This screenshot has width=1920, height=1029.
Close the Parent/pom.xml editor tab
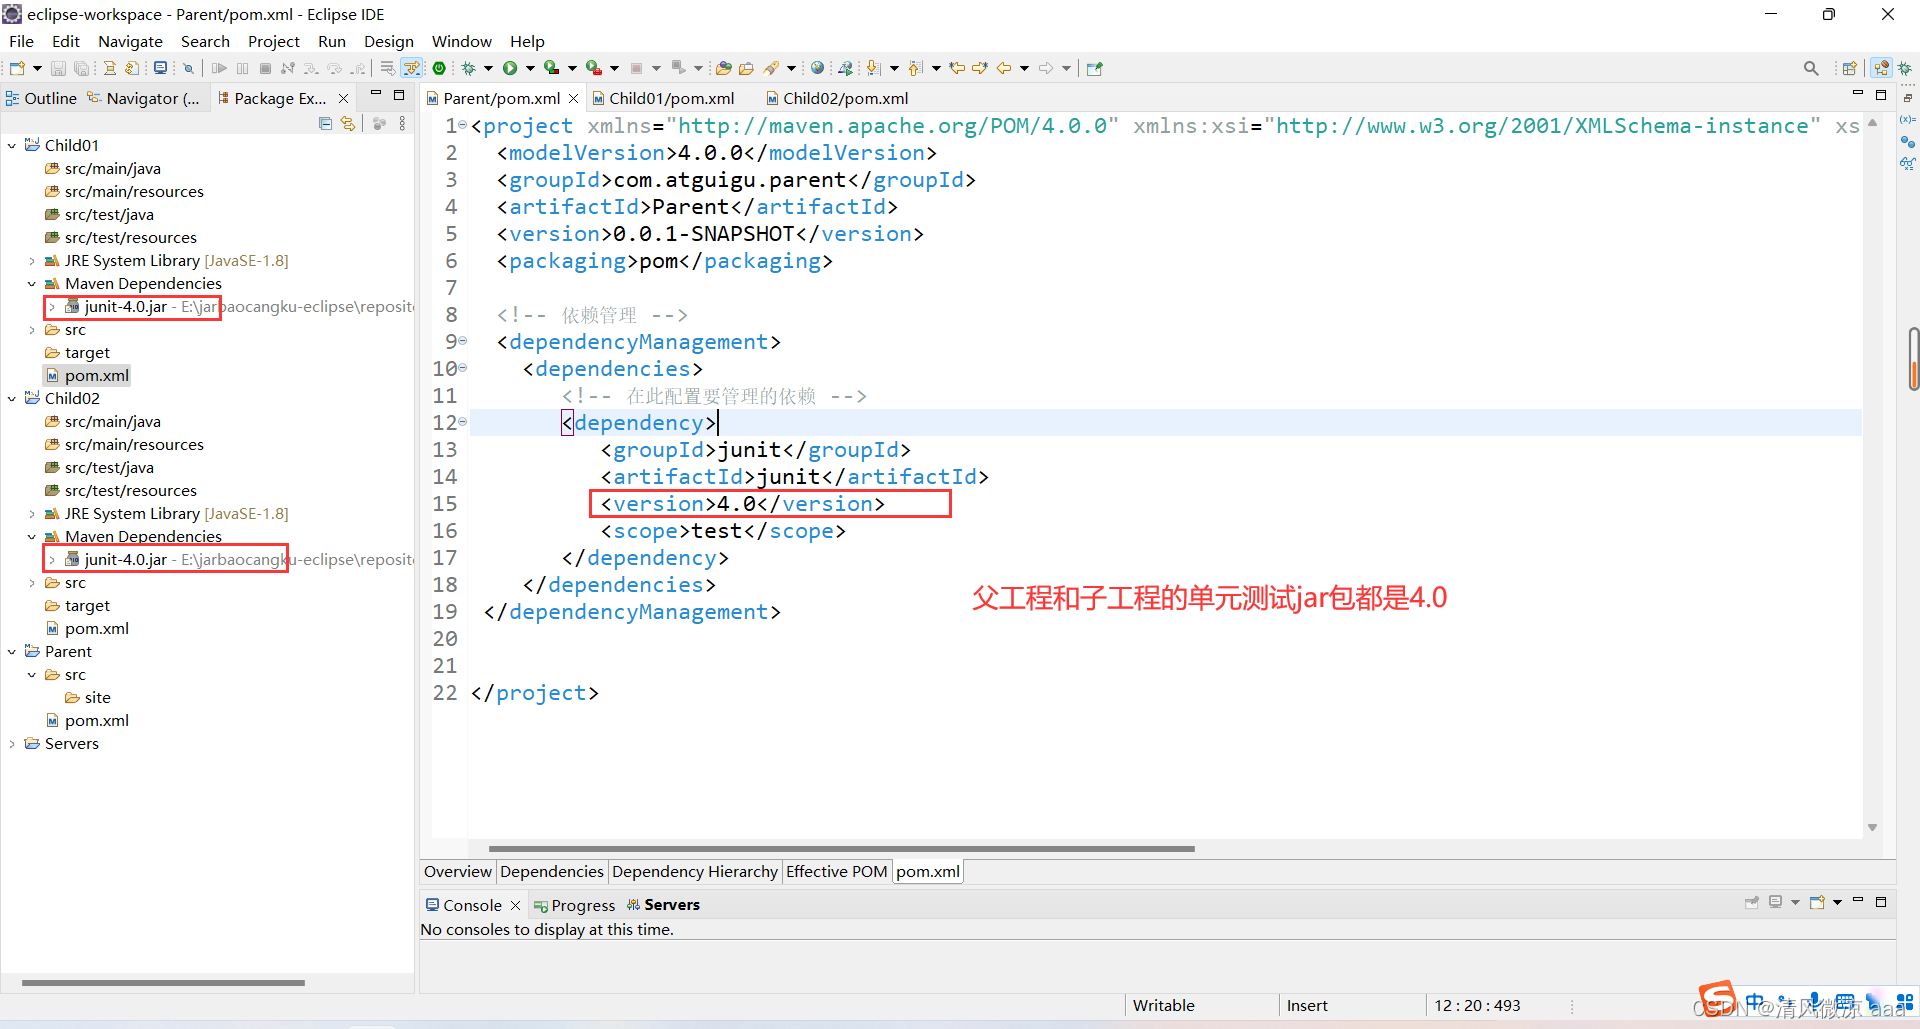574,98
